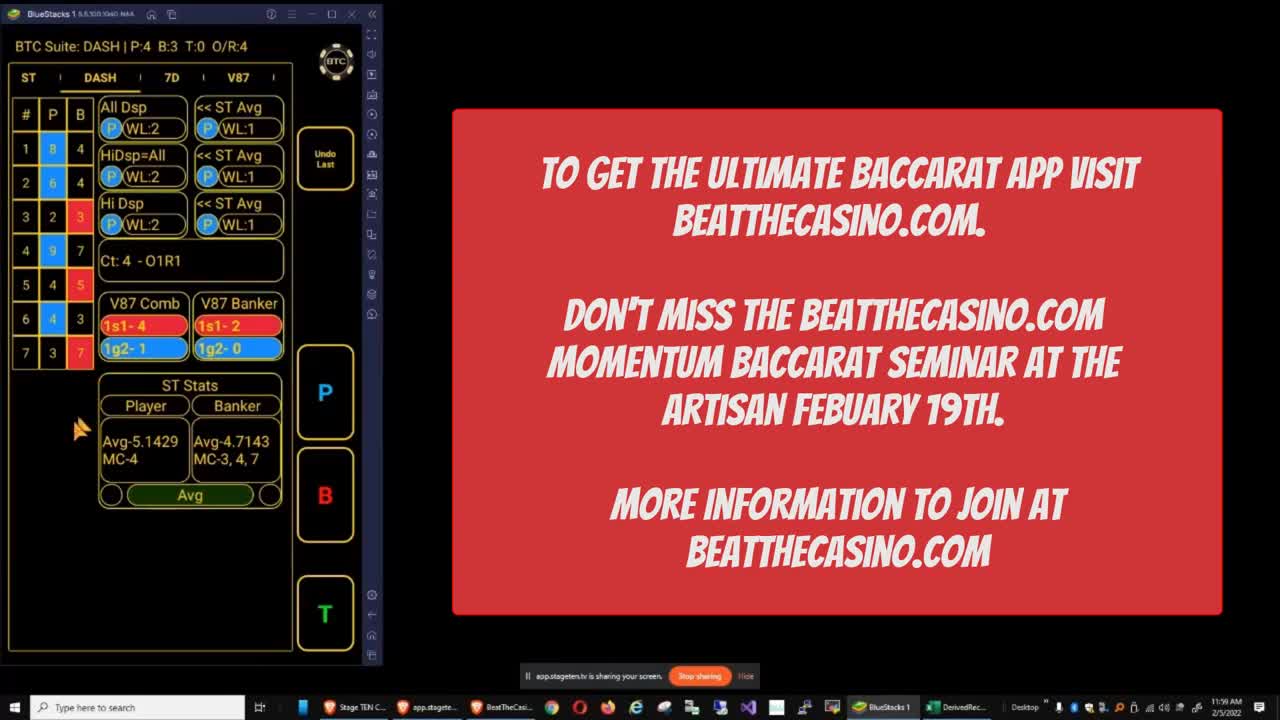The image size is (1280, 720).
Task: Switch to BeatTheCasino Brave taskbar window
Action: click(502, 707)
